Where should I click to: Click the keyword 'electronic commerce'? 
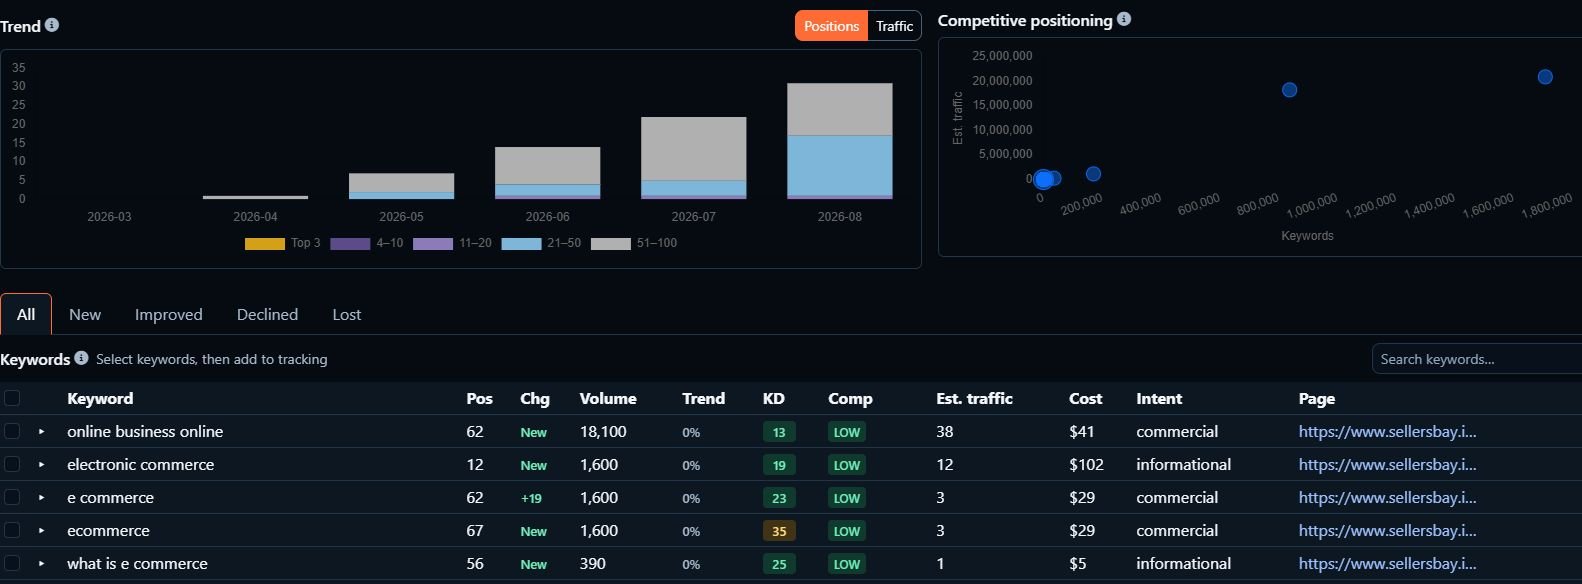140,464
